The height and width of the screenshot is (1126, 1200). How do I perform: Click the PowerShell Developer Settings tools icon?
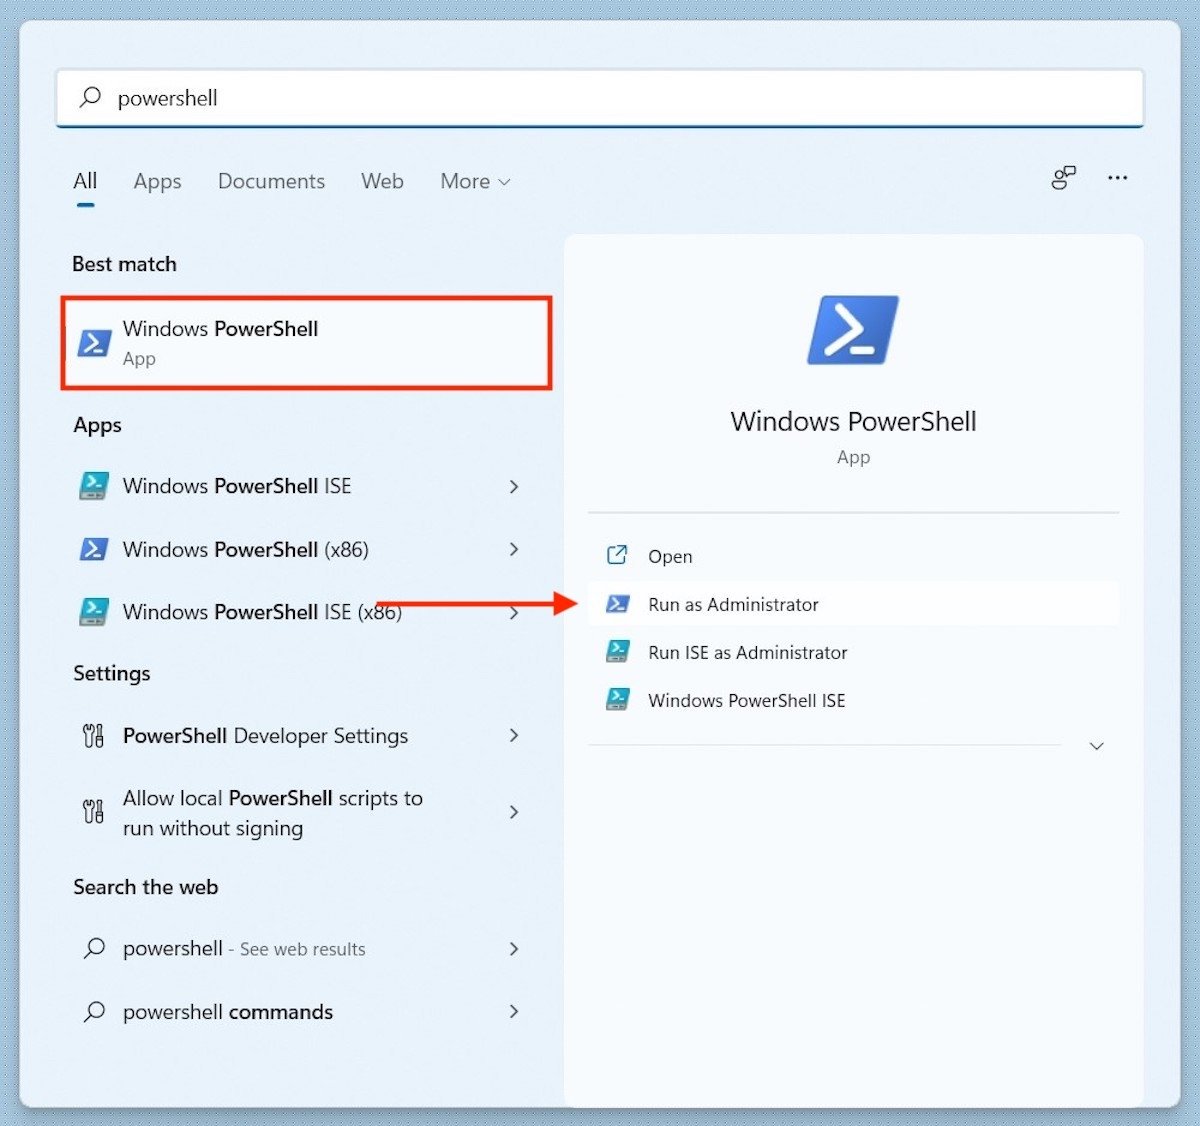tap(93, 736)
